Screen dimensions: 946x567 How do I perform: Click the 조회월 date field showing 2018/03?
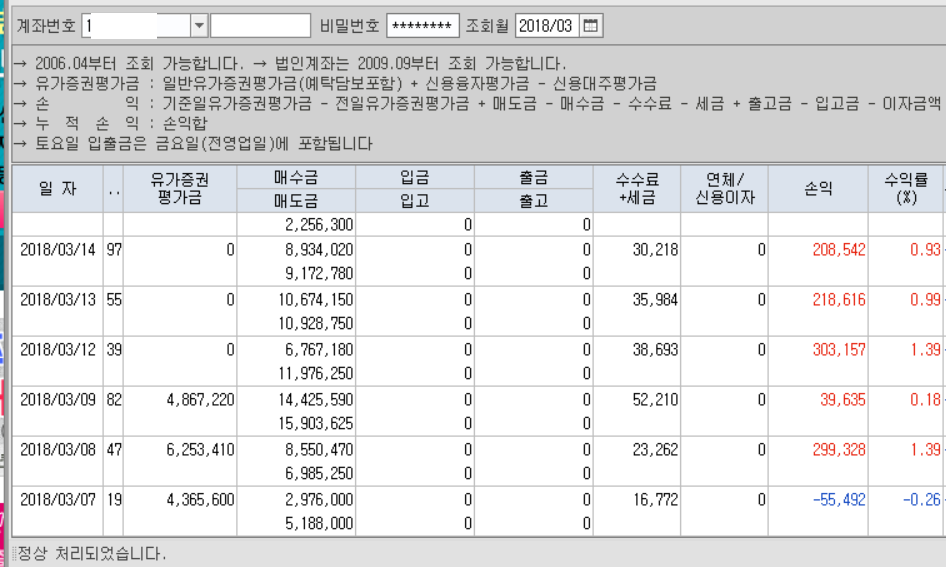pyautogui.click(x=546, y=26)
